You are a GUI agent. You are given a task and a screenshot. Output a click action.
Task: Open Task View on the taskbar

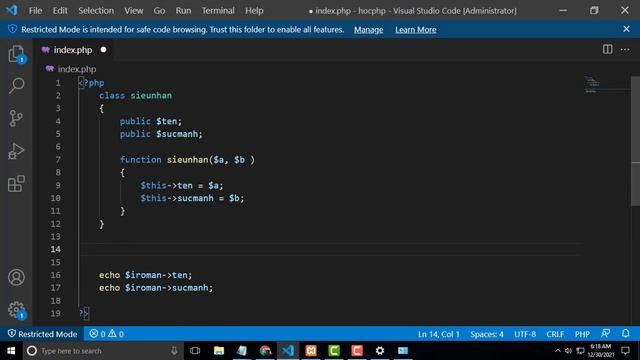coord(195,351)
